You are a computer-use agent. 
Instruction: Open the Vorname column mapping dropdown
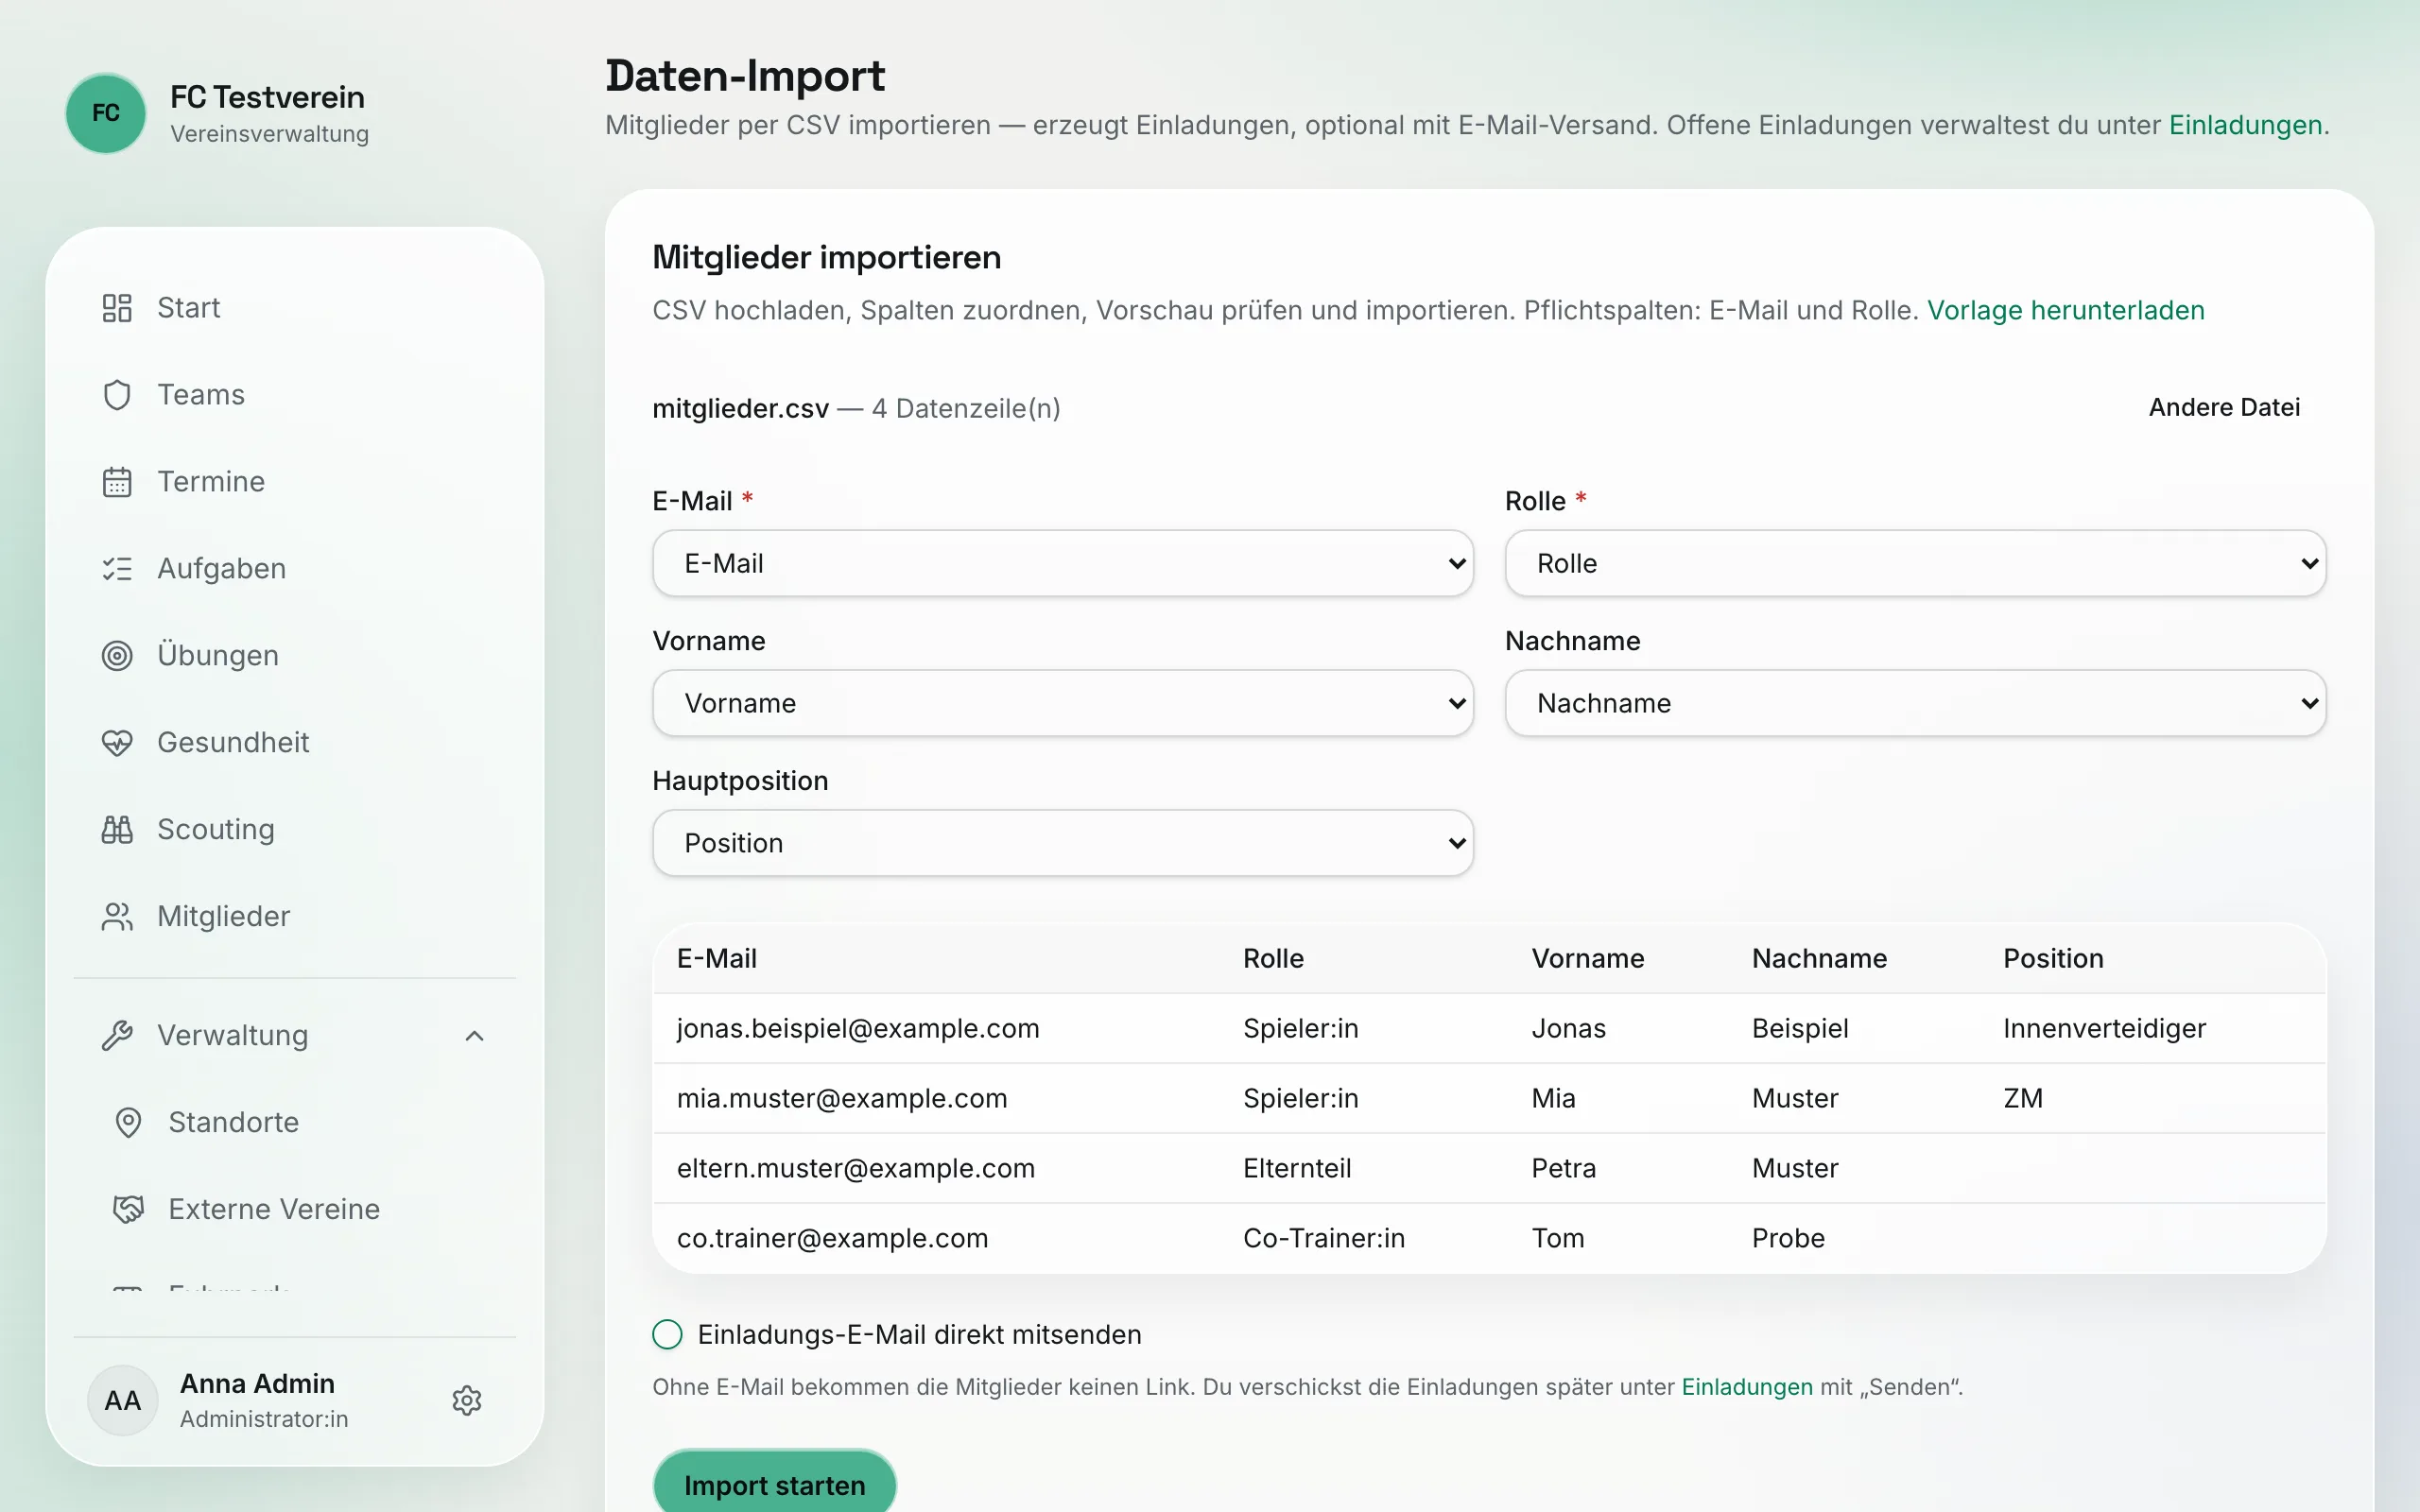point(1063,703)
